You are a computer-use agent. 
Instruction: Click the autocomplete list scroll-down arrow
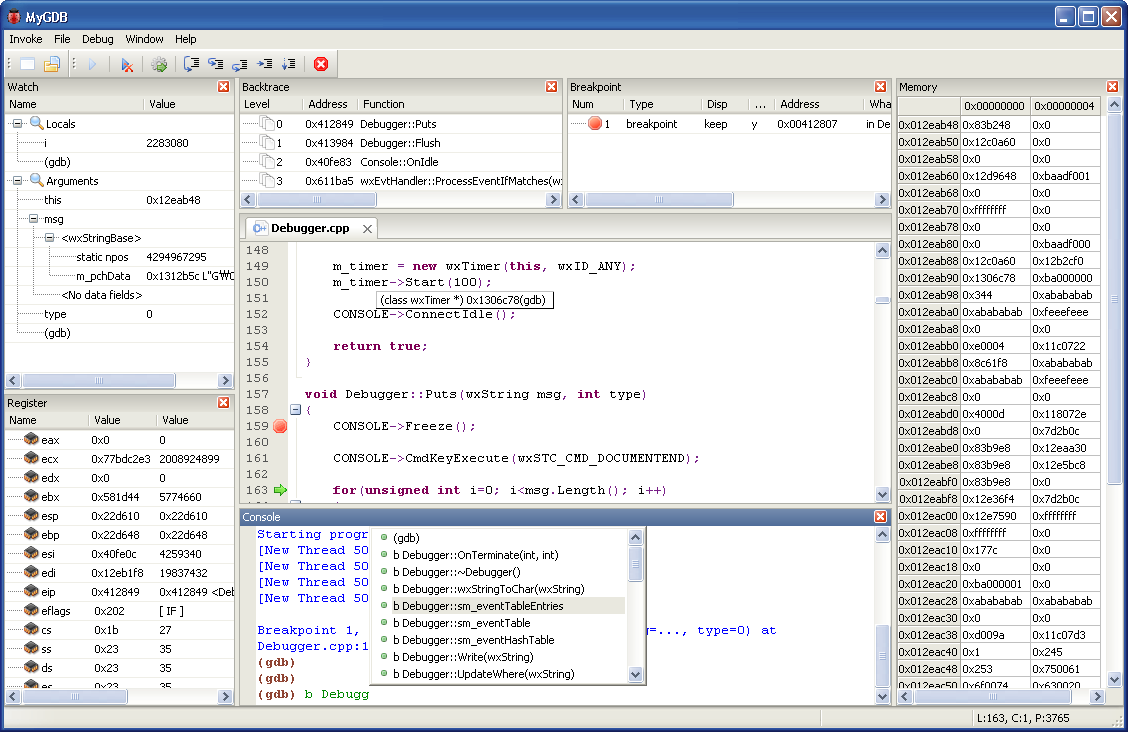coord(635,674)
